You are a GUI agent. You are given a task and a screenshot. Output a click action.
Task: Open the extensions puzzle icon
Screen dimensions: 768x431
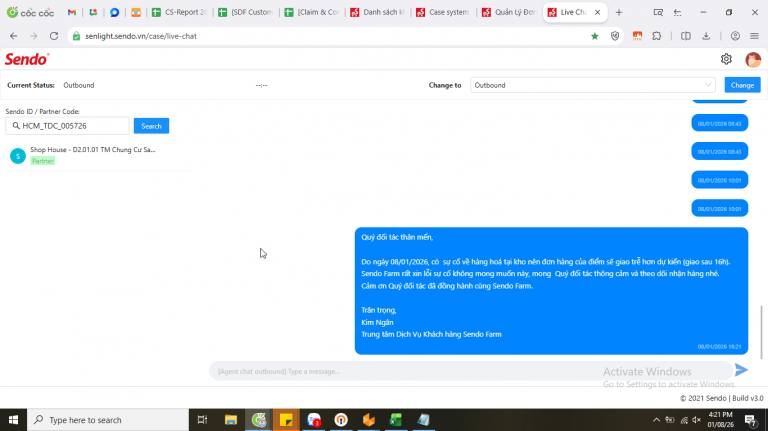point(657,36)
